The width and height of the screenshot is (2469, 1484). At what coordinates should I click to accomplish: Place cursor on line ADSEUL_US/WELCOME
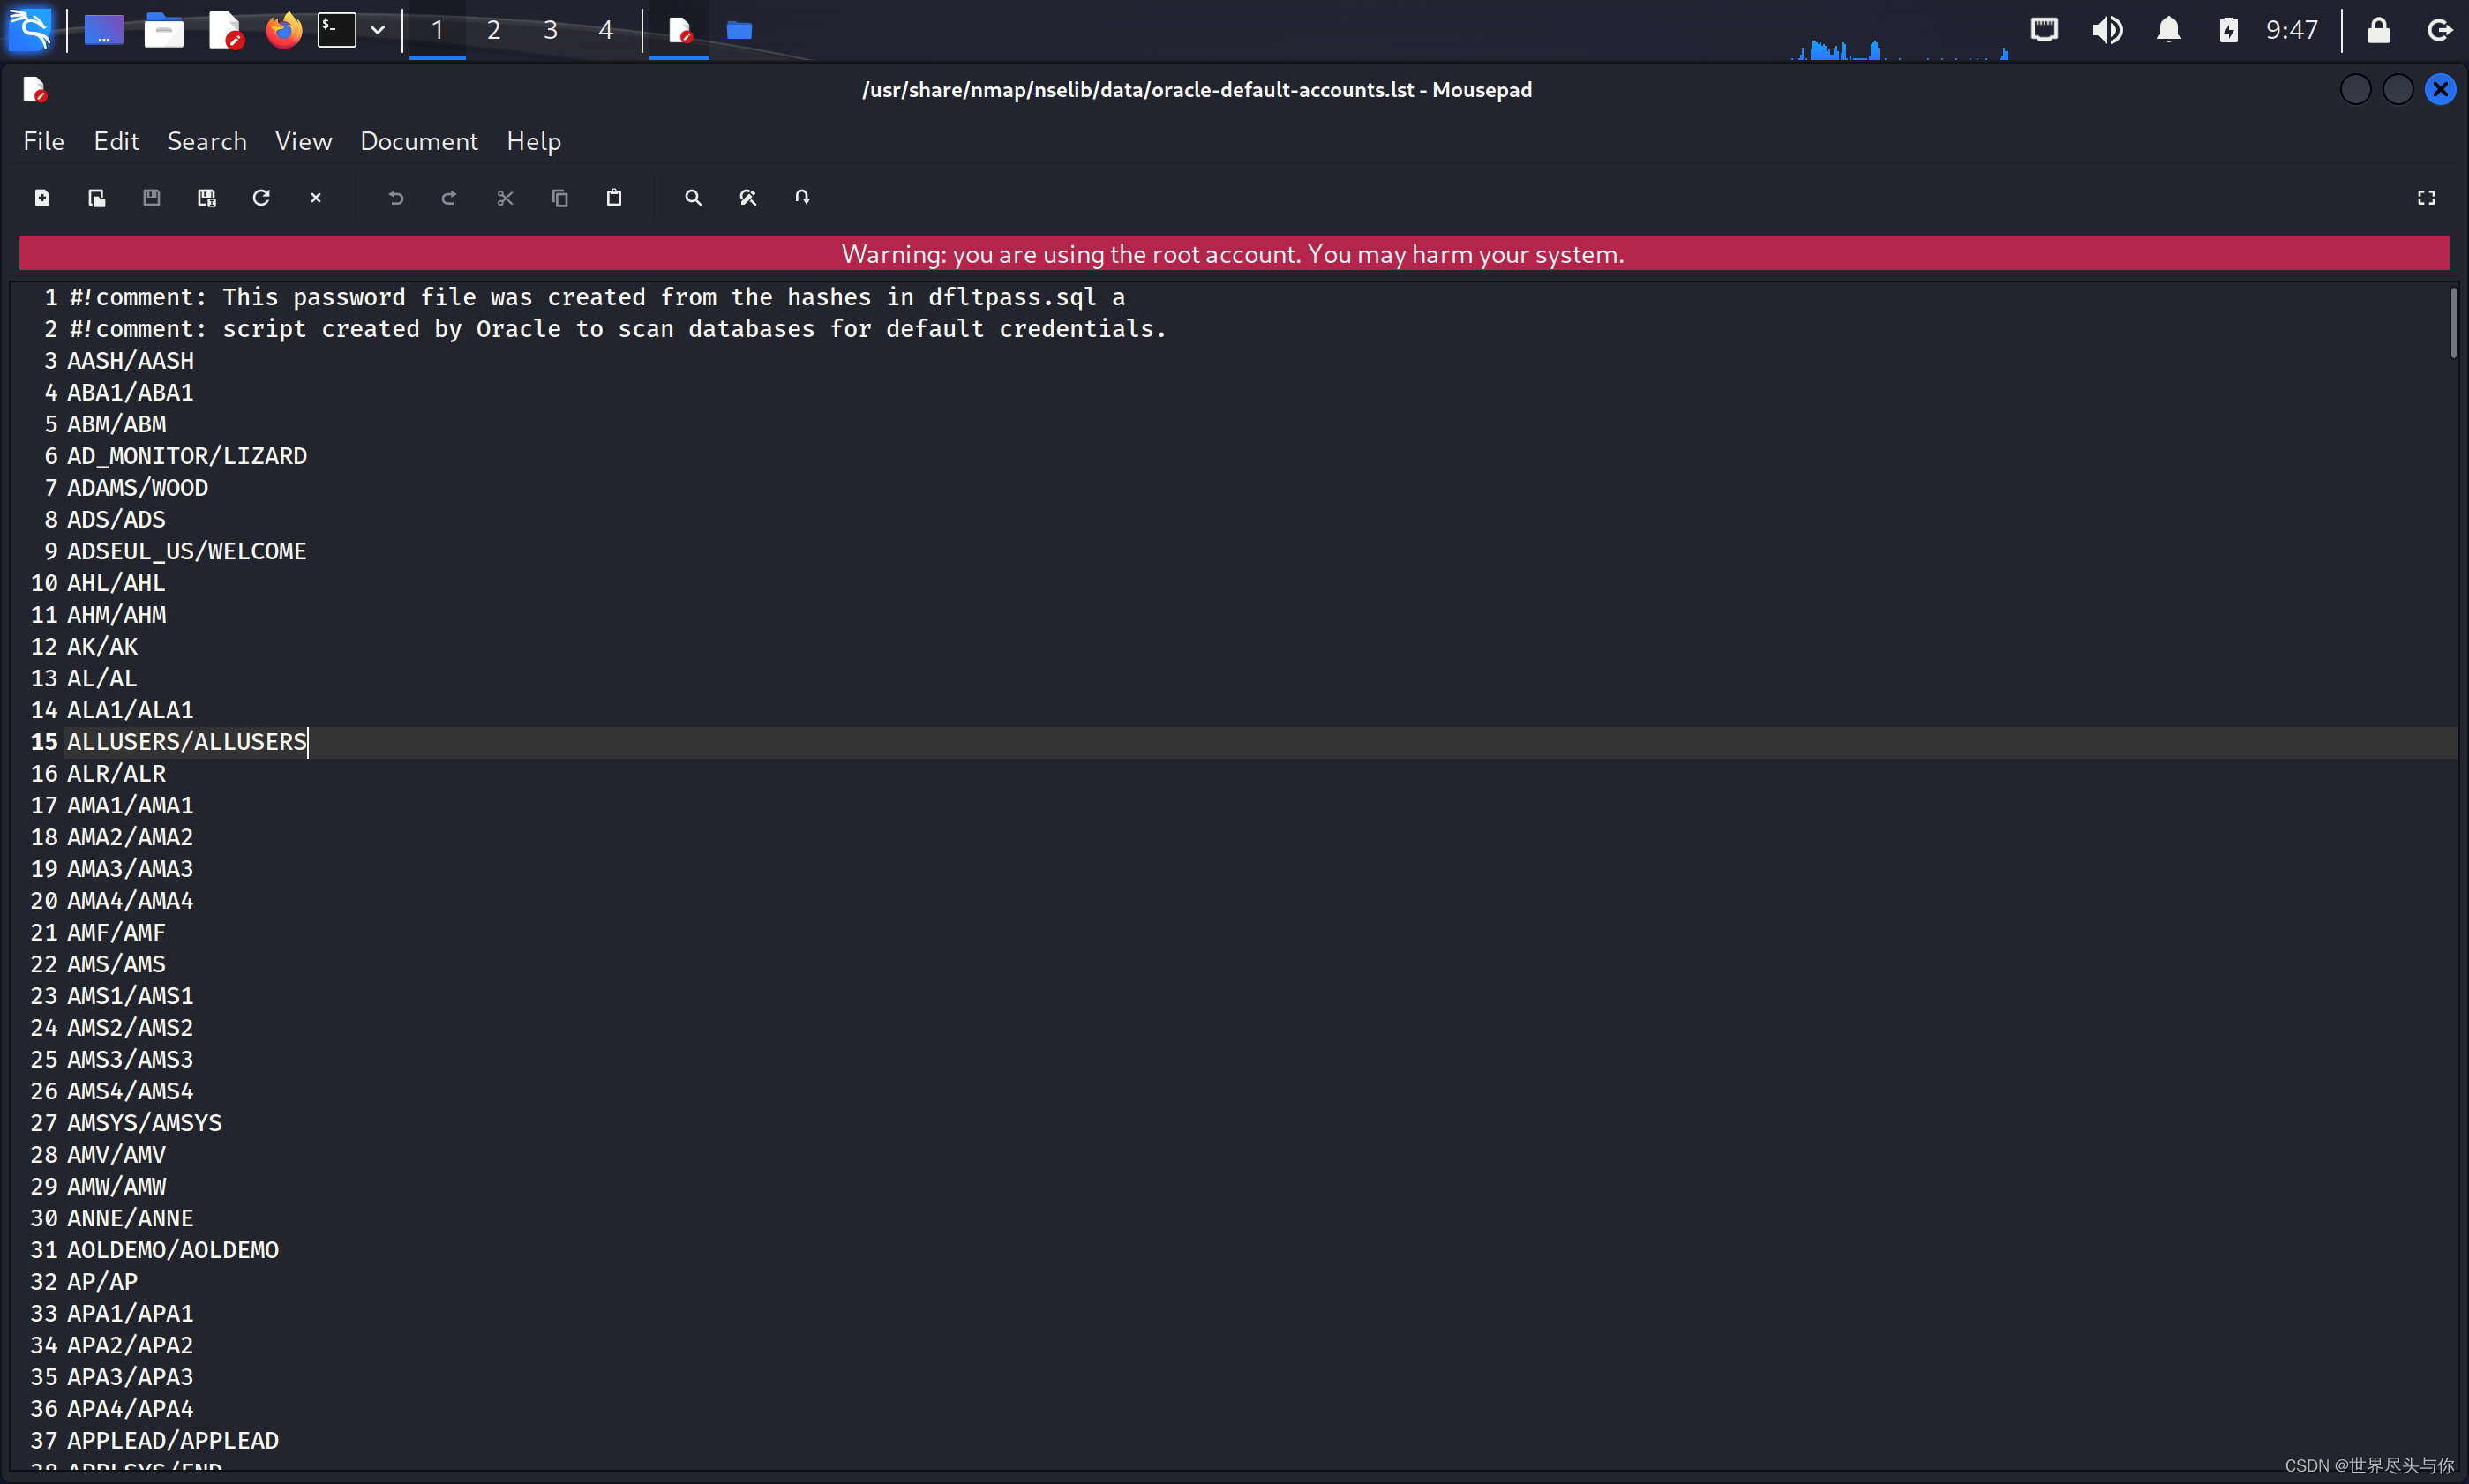[x=187, y=551]
